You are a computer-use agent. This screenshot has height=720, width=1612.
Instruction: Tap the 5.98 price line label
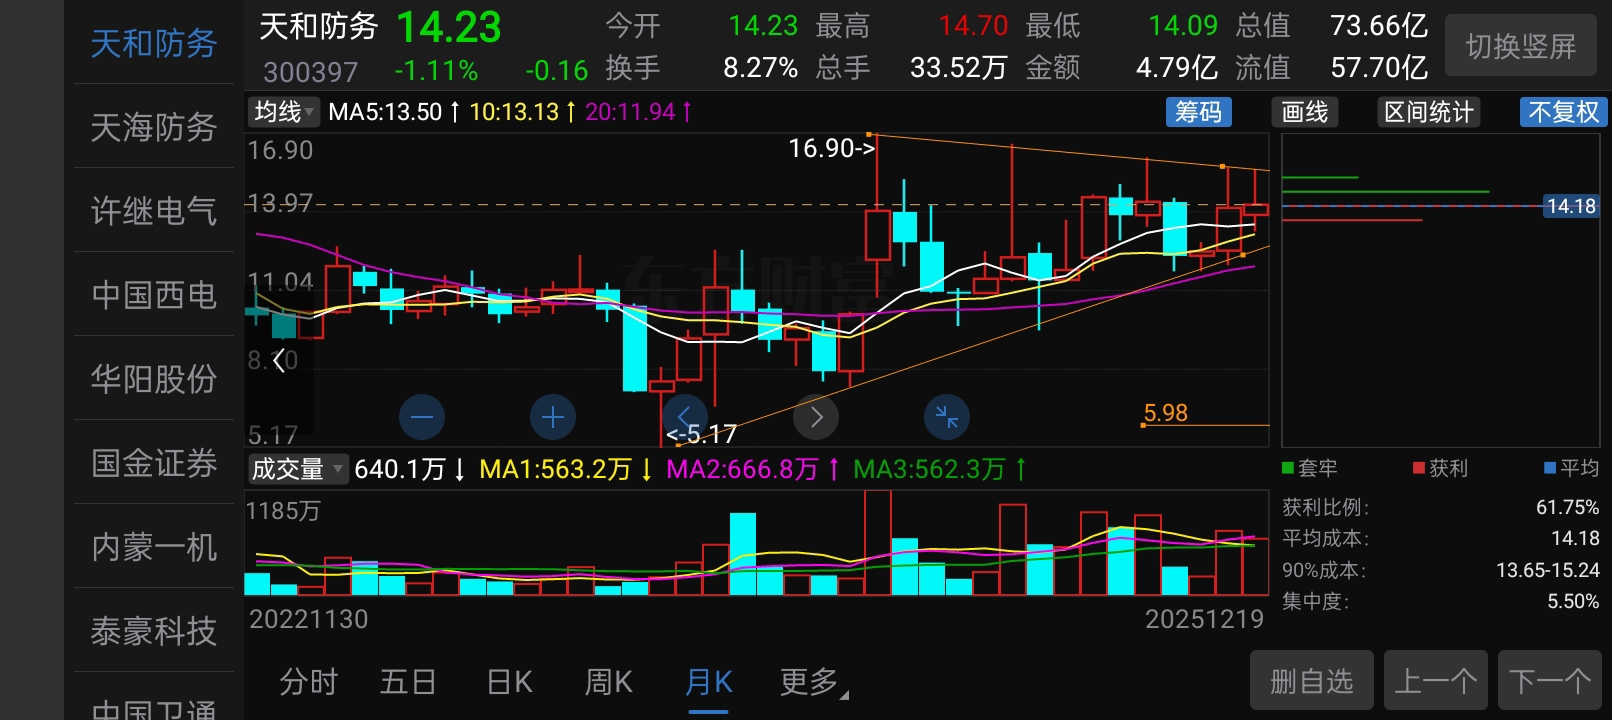tap(1165, 412)
